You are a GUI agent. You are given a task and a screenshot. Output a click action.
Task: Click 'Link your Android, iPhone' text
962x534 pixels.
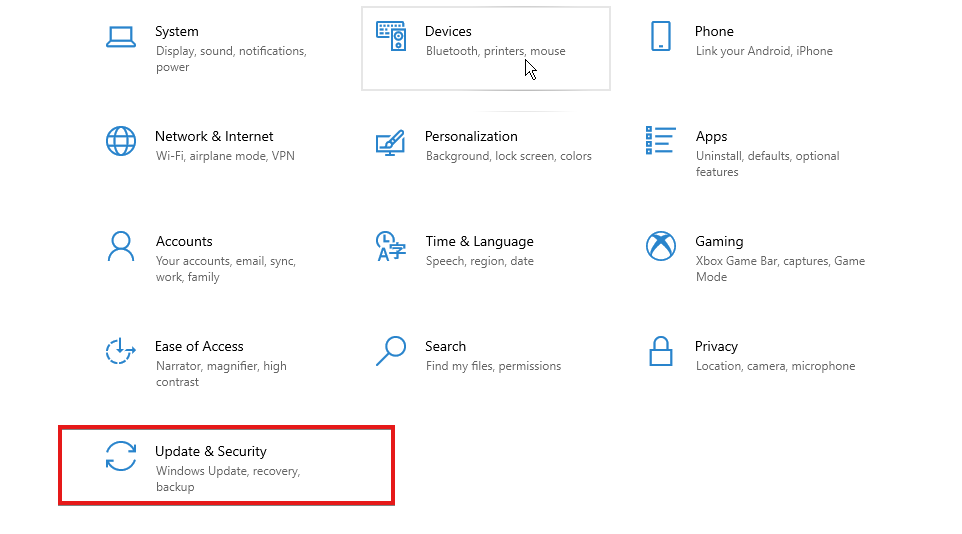[764, 51]
